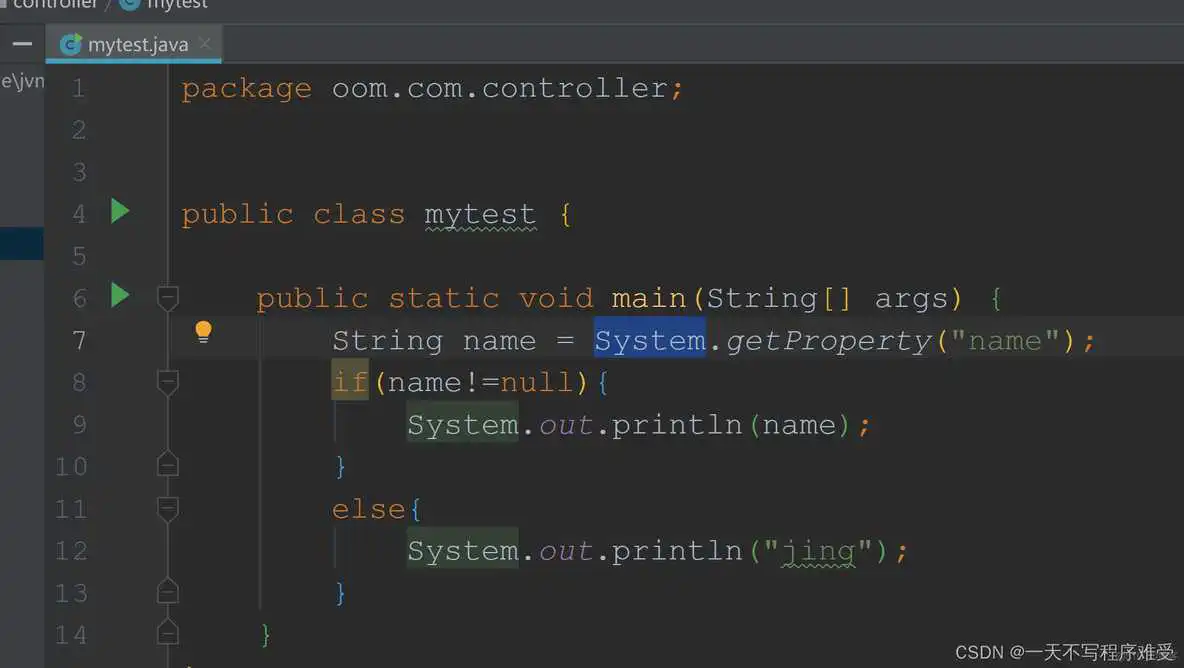This screenshot has height=668, width=1184.
Task: Click line number 7 in the gutter
Action: click(78, 340)
